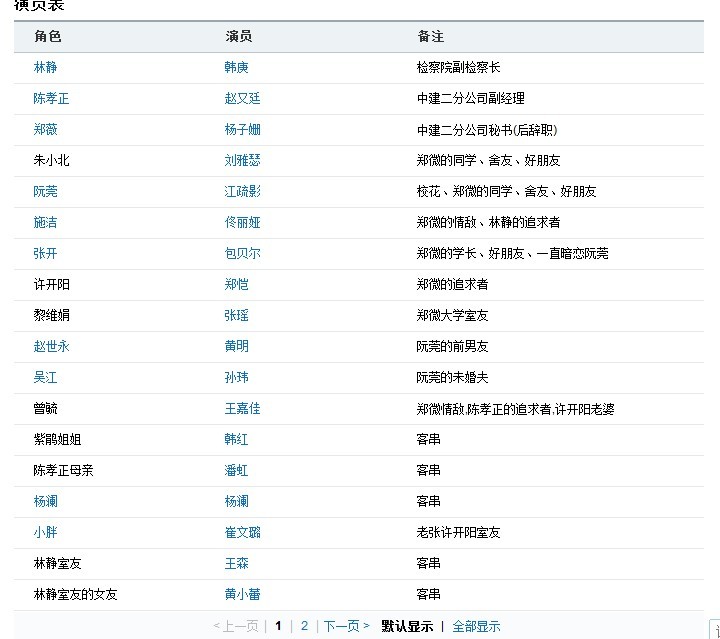Click role text 紫鹃姐姐
Image resolution: width=720 pixels, height=639 pixels.
tap(57, 439)
